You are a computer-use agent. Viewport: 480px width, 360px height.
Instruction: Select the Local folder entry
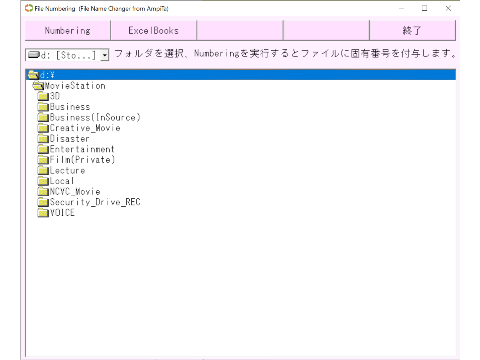click(56, 181)
